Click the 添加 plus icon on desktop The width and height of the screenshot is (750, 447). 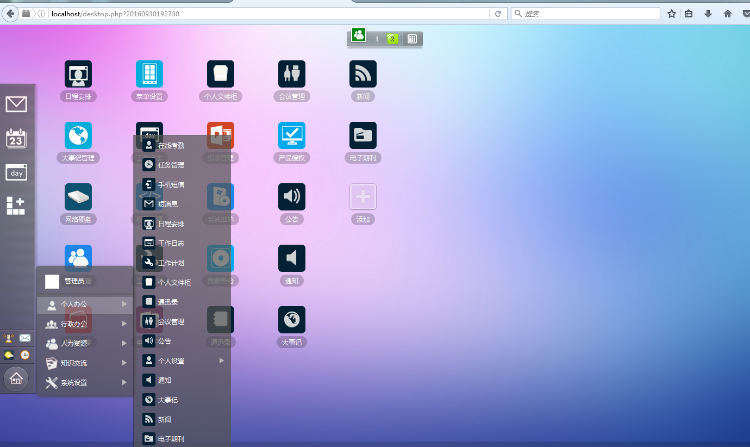click(x=363, y=196)
